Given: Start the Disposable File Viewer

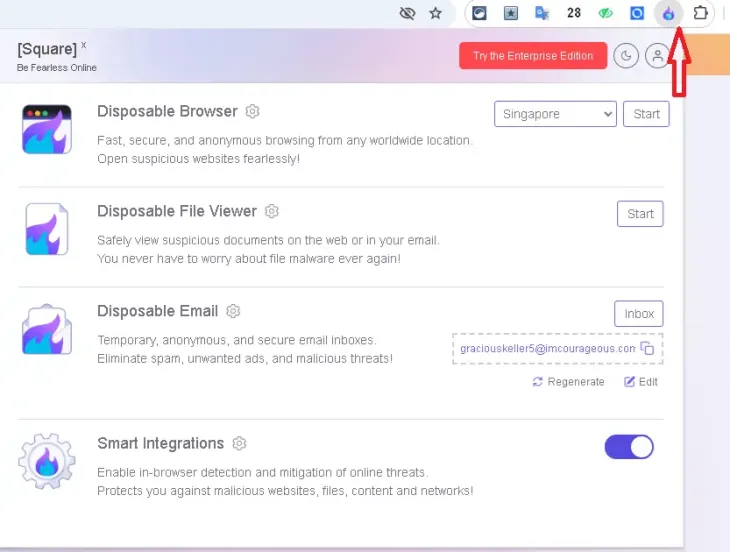Looking at the screenshot, I should pyautogui.click(x=640, y=213).
